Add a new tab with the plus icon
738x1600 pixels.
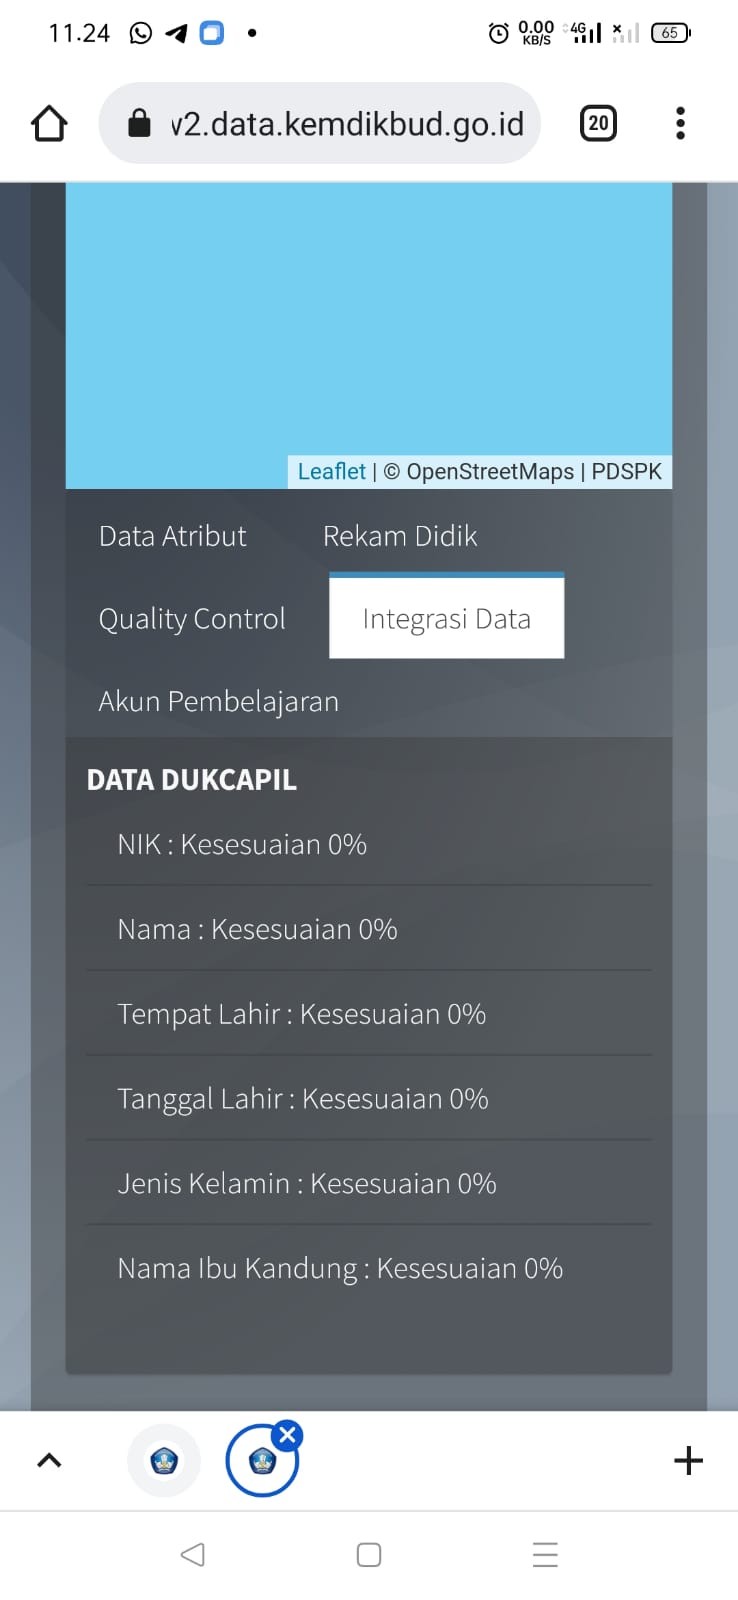[688, 1461]
